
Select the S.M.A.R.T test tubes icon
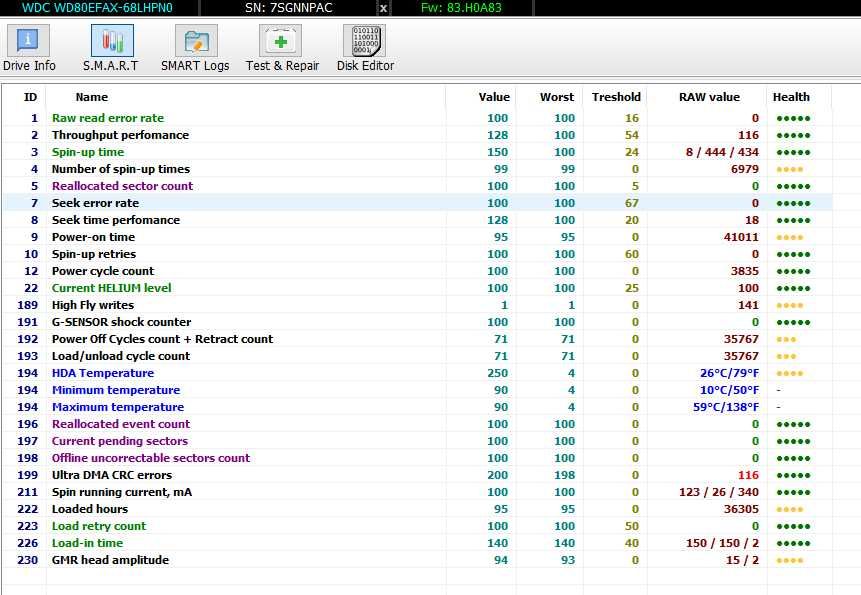[x=112, y=41]
